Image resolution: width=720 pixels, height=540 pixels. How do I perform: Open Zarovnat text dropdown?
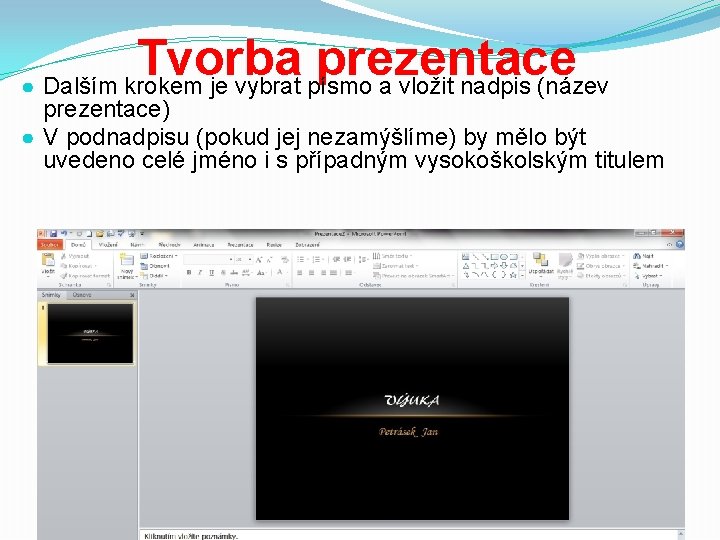395,266
